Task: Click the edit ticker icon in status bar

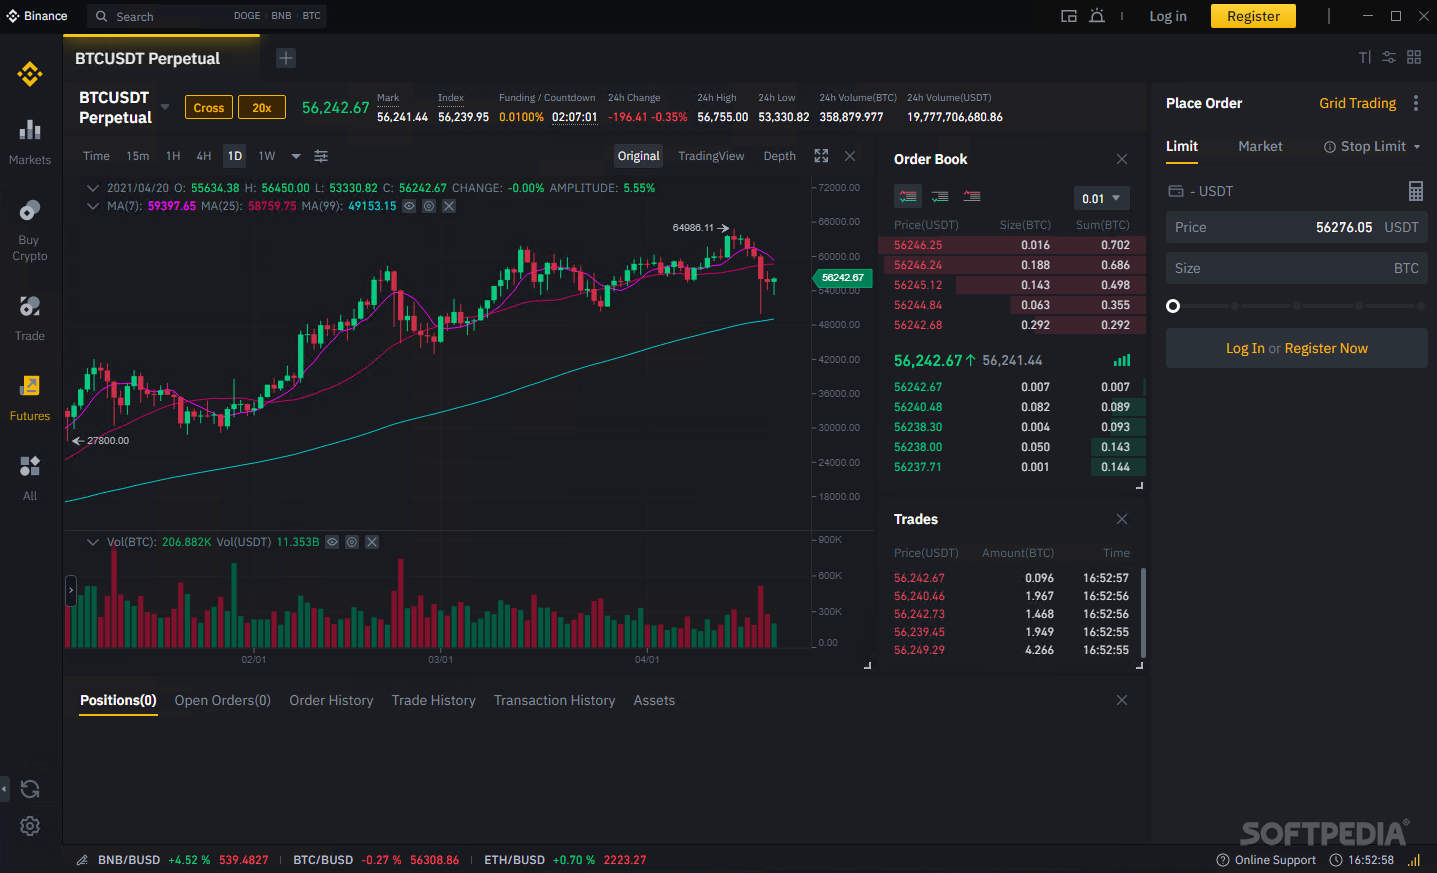Action: point(82,860)
